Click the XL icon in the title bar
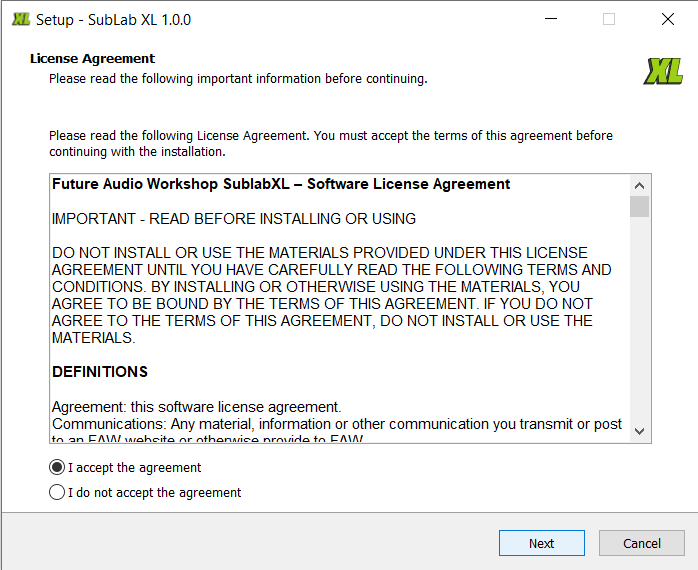698x570 pixels. (x=20, y=20)
